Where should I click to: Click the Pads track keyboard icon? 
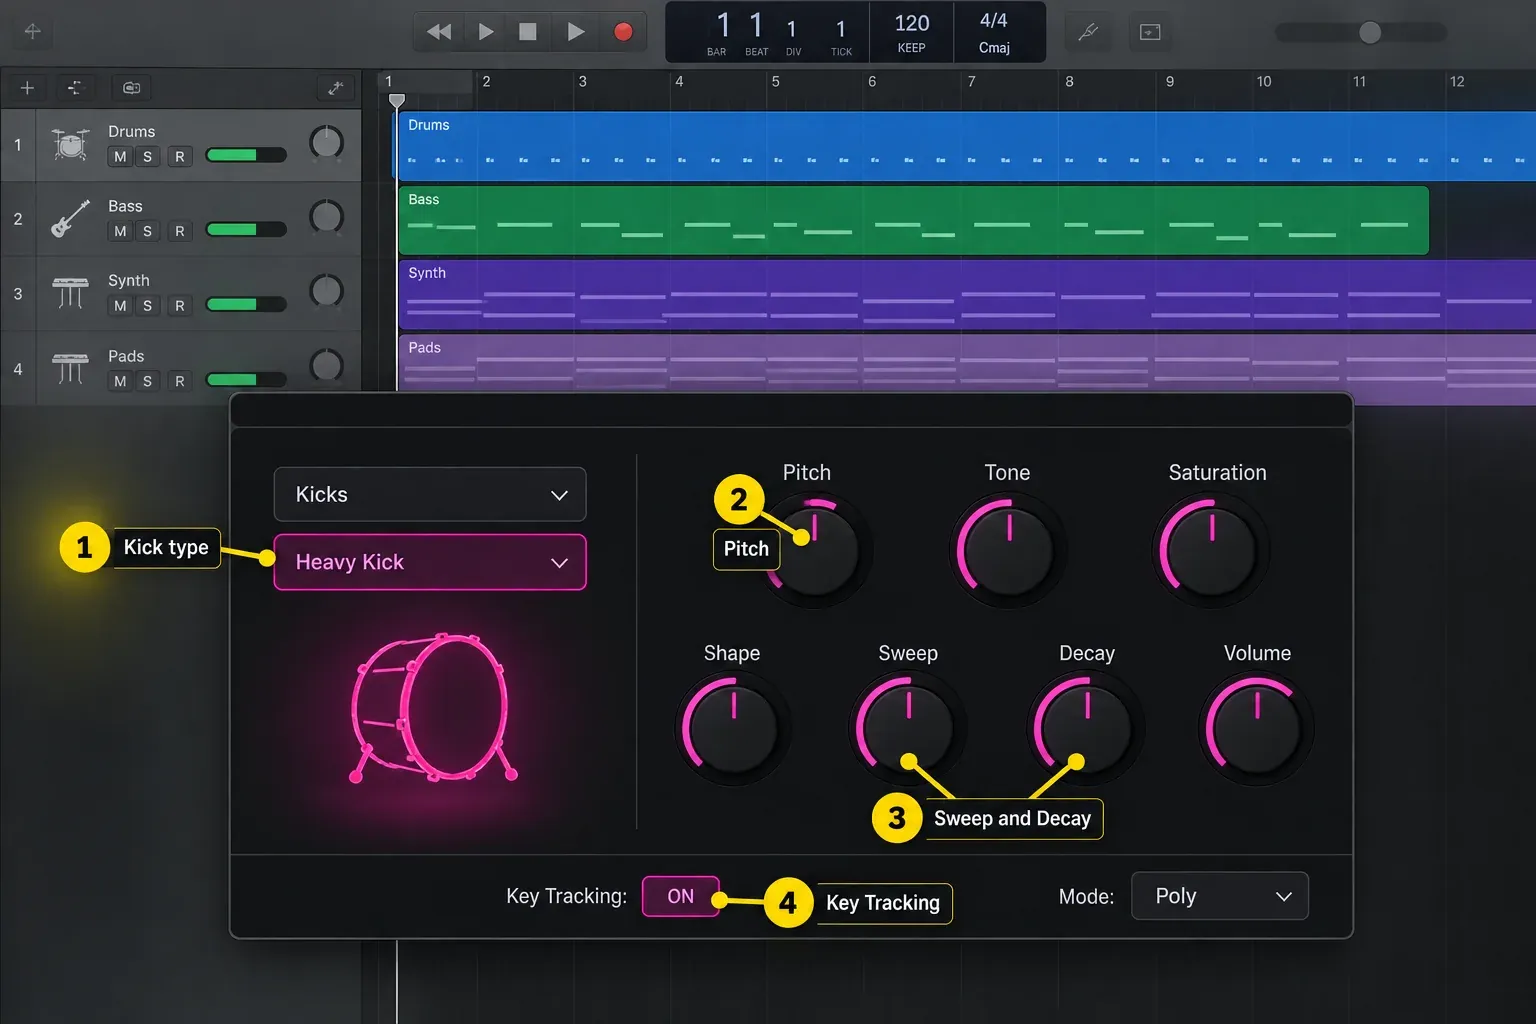point(70,368)
